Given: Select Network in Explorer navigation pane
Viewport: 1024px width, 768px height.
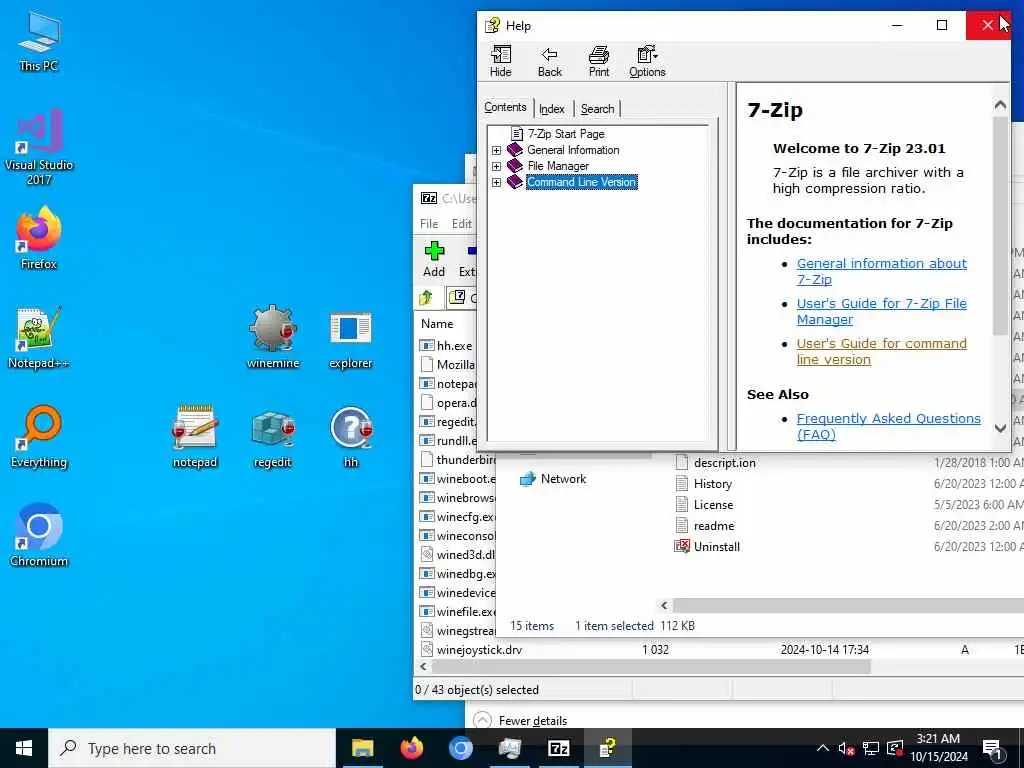Looking at the screenshot, I should tap(552, 479).
